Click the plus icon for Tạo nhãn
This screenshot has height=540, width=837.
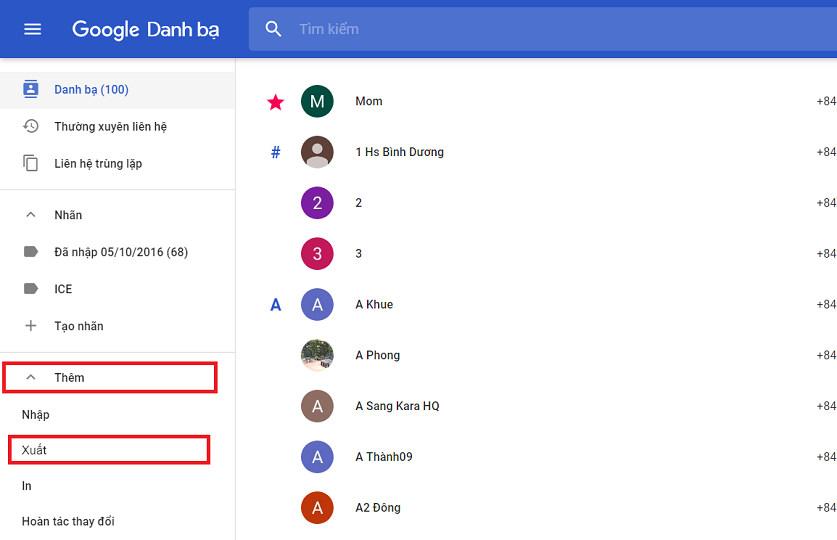(x=31, y=325)
